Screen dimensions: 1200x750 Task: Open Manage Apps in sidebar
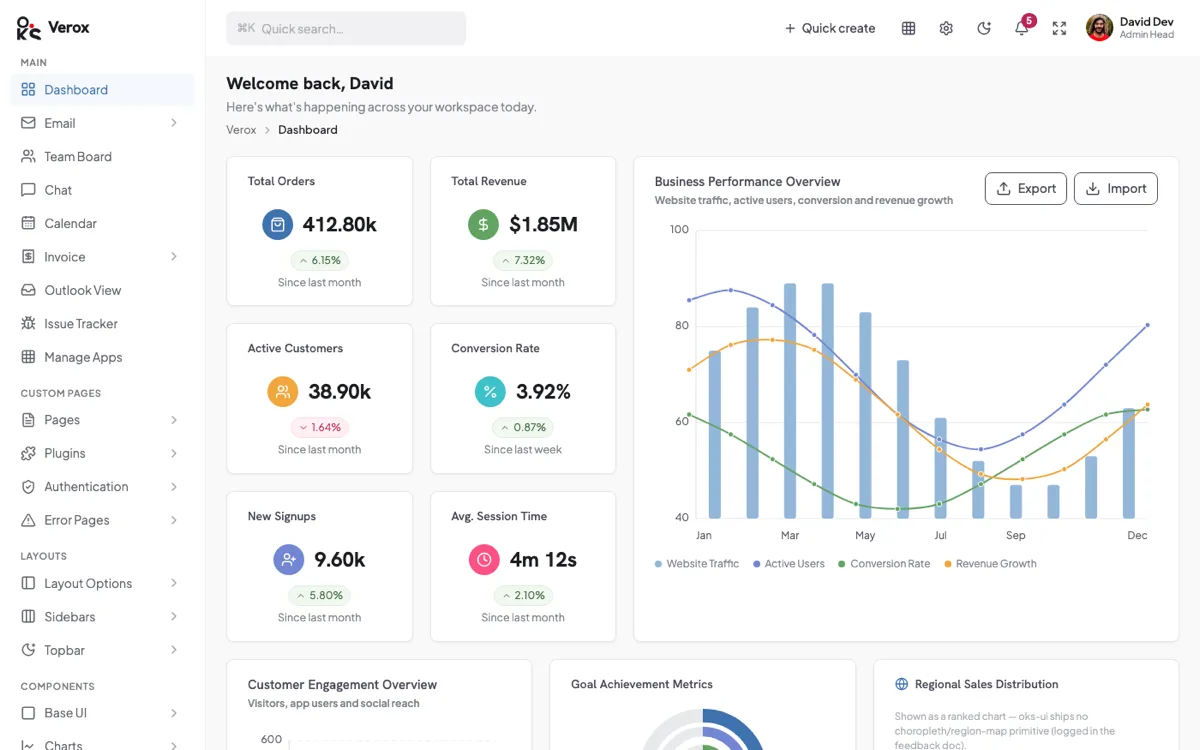pos(102,357)
